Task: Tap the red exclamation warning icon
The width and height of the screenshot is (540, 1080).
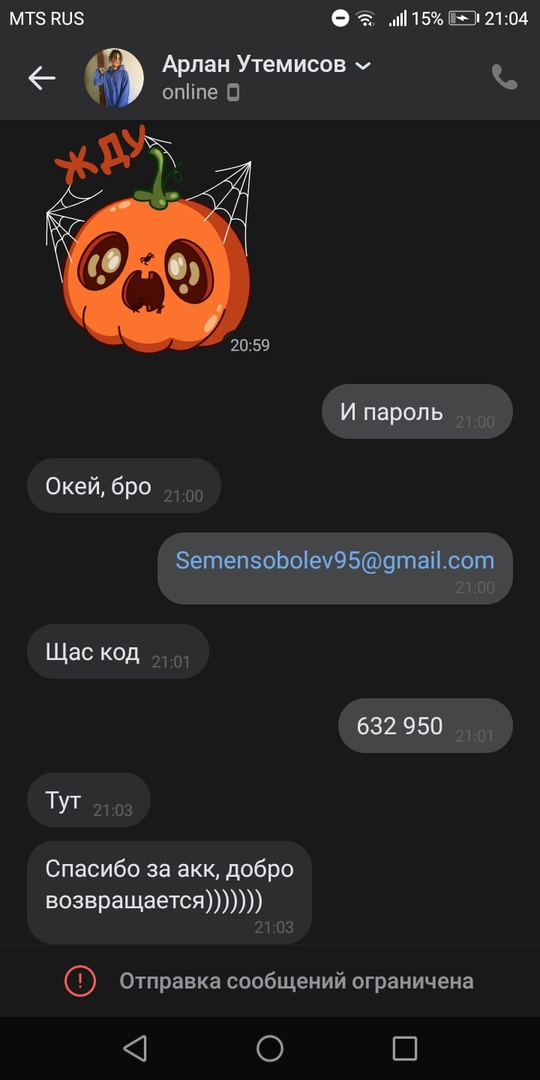Action: 81,980
